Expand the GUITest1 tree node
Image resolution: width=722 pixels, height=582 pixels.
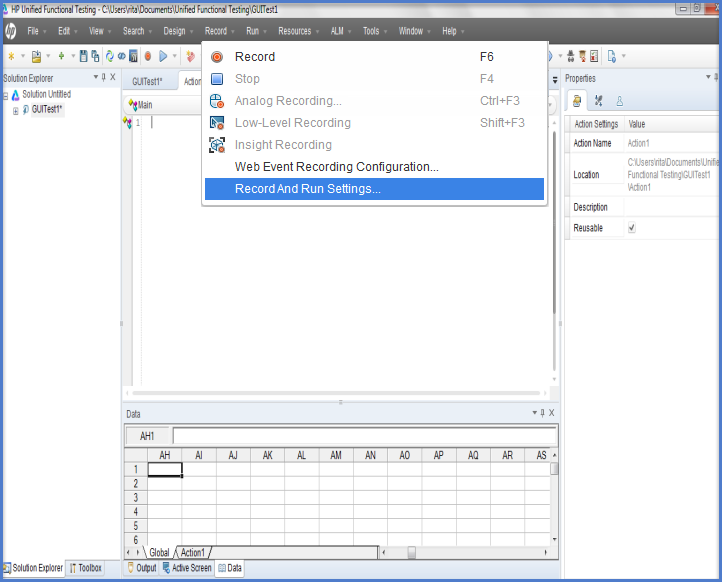click(16, 111)
